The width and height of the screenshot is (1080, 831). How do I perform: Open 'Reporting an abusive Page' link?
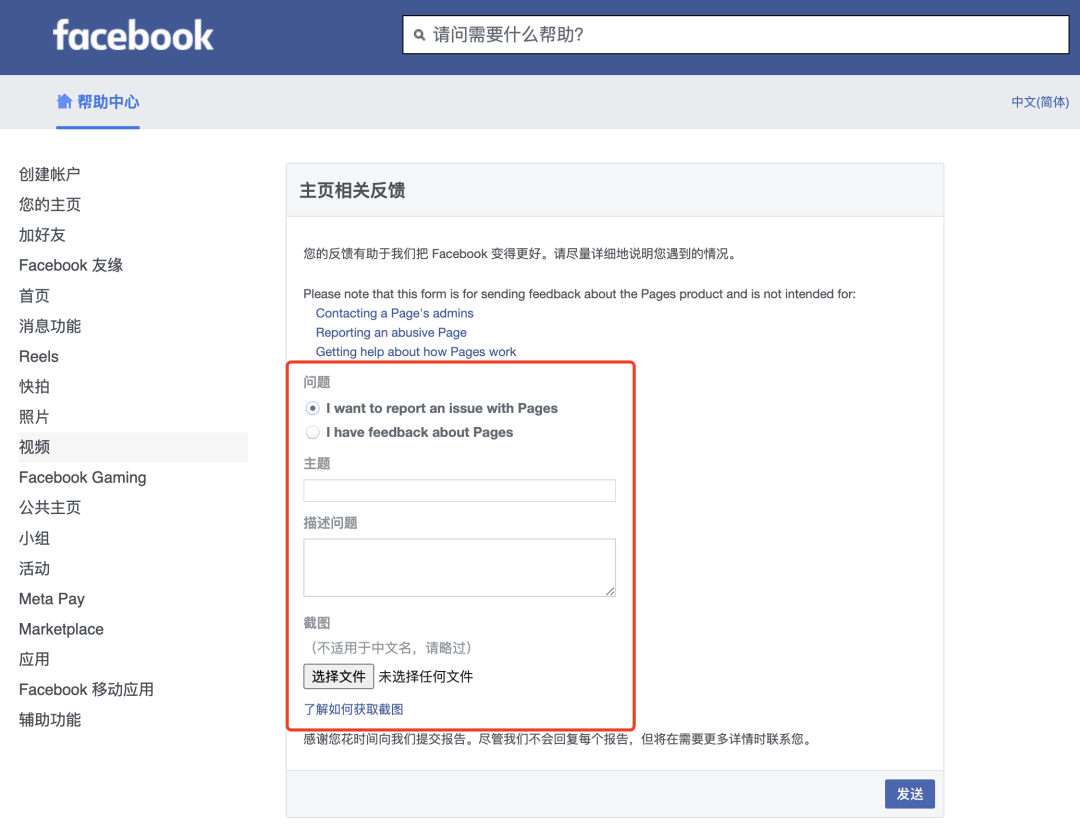[x=391, y=332]
